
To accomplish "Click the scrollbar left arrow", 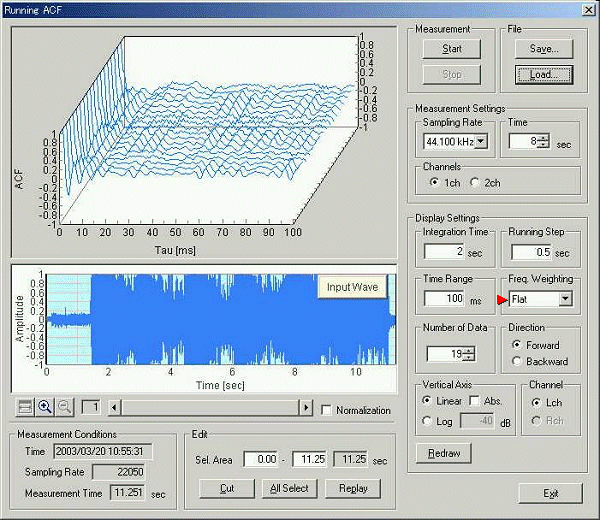I will (114, 408).
